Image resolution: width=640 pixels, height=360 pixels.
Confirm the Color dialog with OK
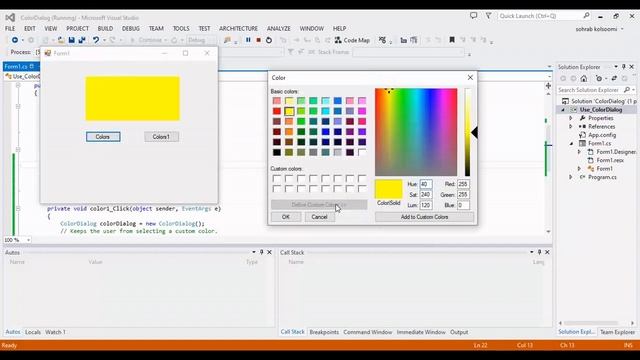pos(285,217)
